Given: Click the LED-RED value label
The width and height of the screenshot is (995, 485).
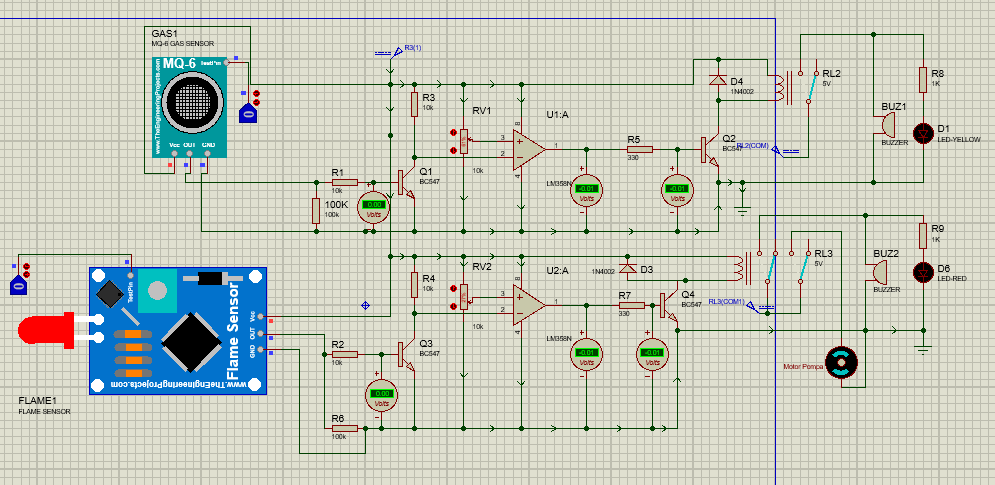Looking at the screenshot, I should point(952,279).
